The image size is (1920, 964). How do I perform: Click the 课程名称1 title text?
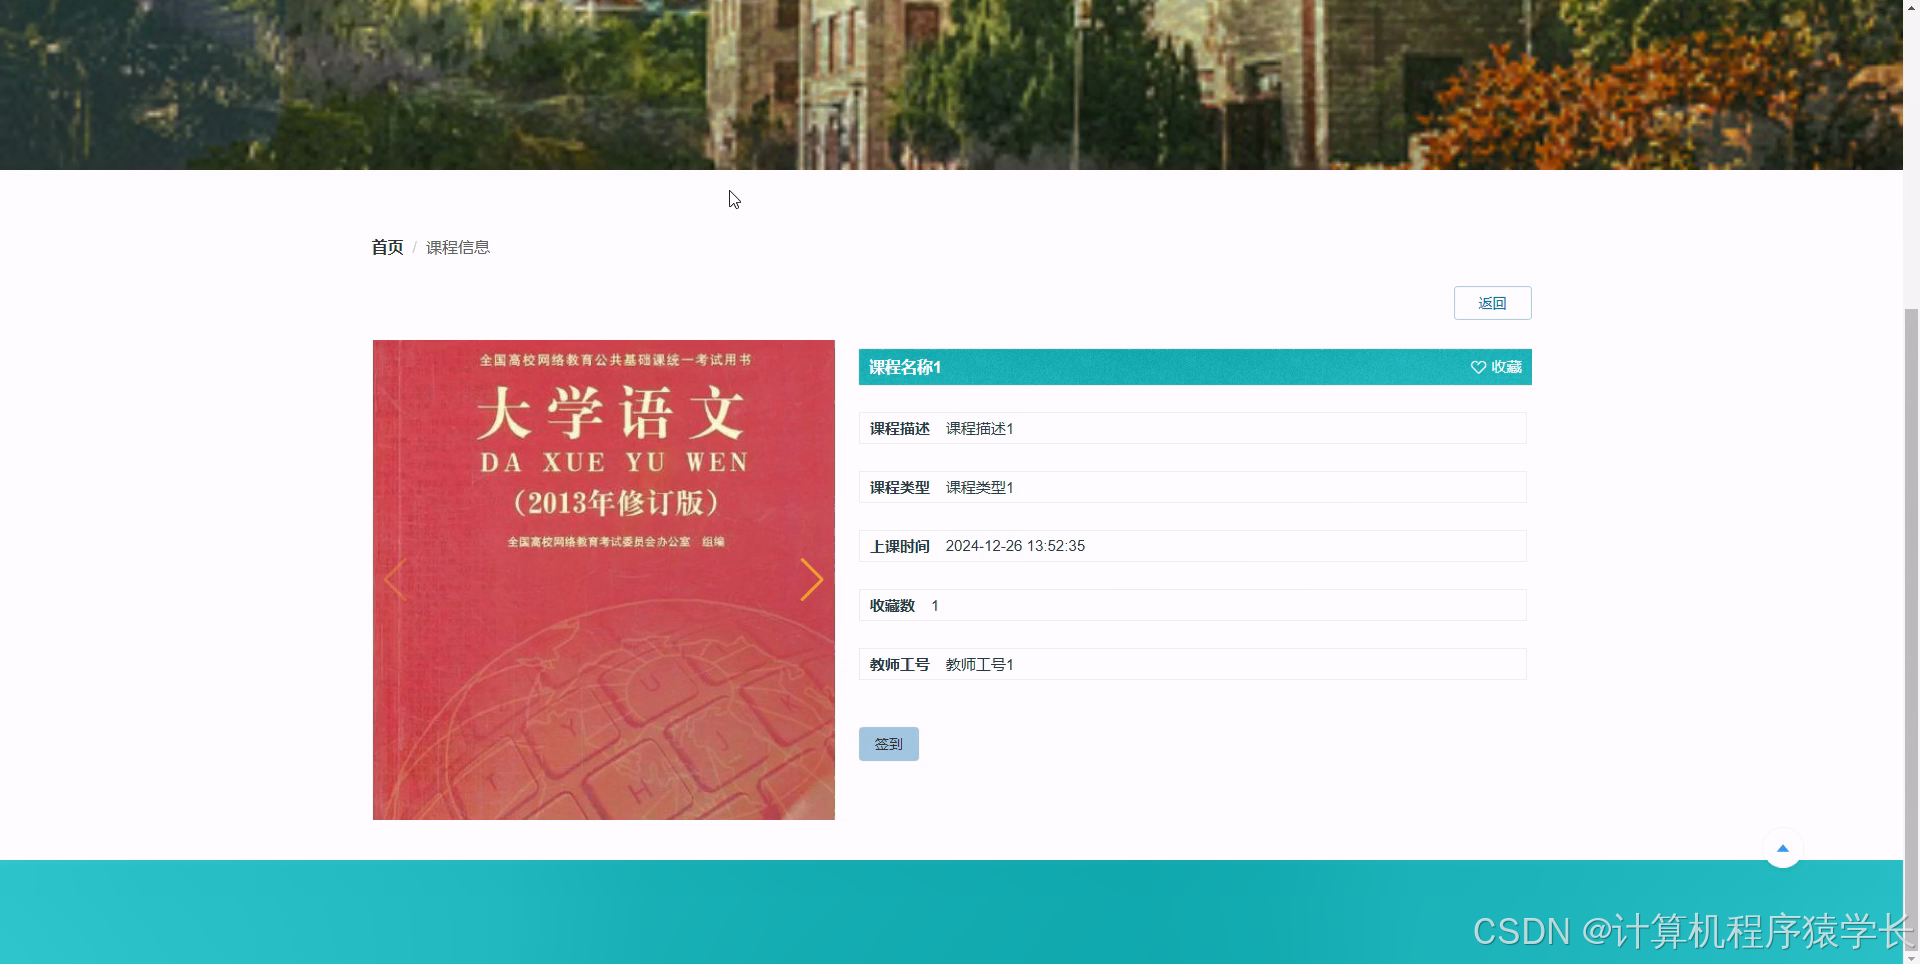click(x=905, y=367)
